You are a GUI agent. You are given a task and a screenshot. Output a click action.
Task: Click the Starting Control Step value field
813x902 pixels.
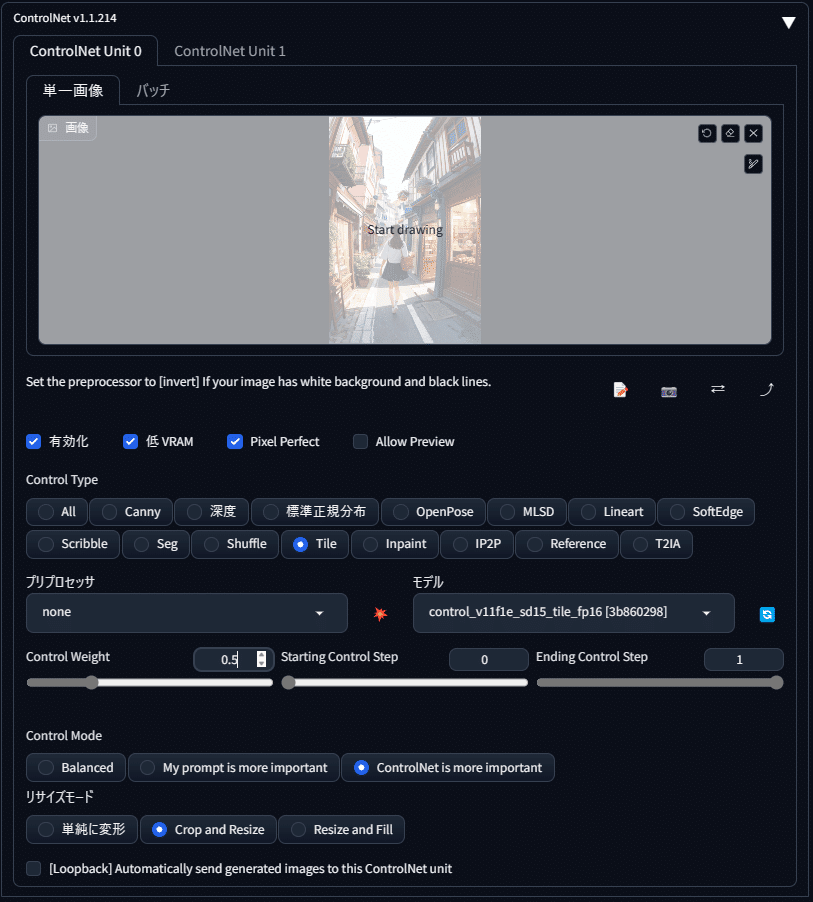[x=488, y=660]
